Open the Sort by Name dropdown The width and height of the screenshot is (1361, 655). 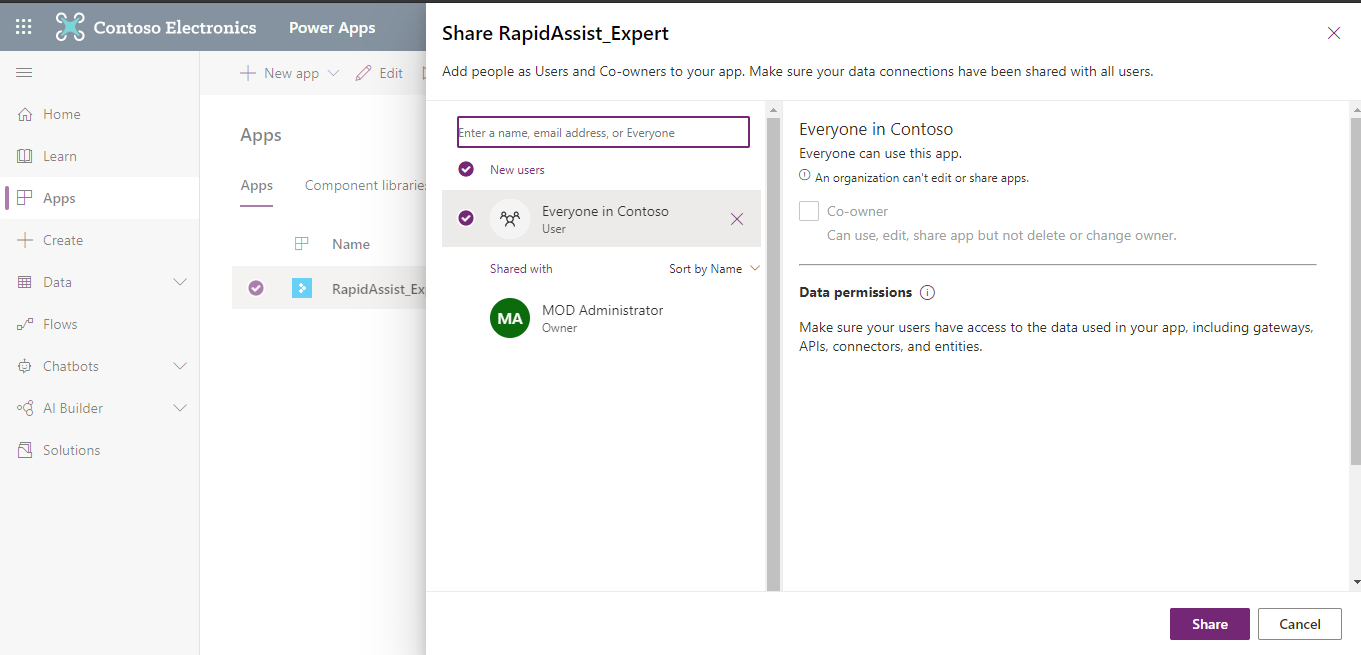click(x=714, y=268)
